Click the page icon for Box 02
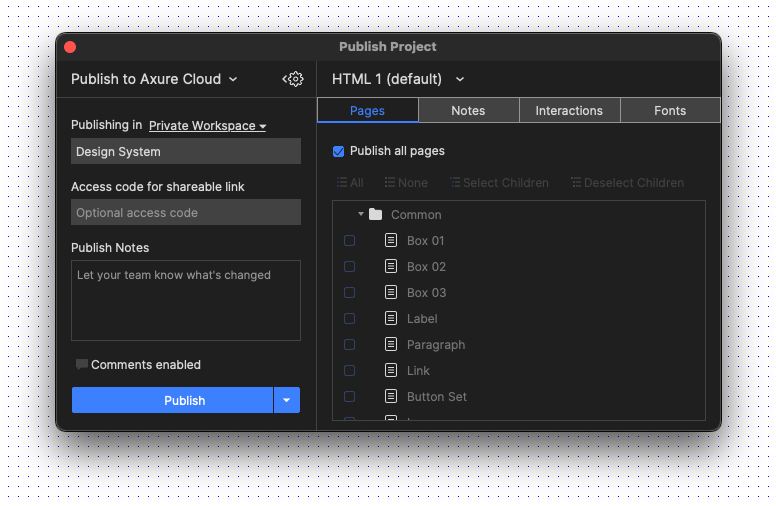 tap(391, 266)
